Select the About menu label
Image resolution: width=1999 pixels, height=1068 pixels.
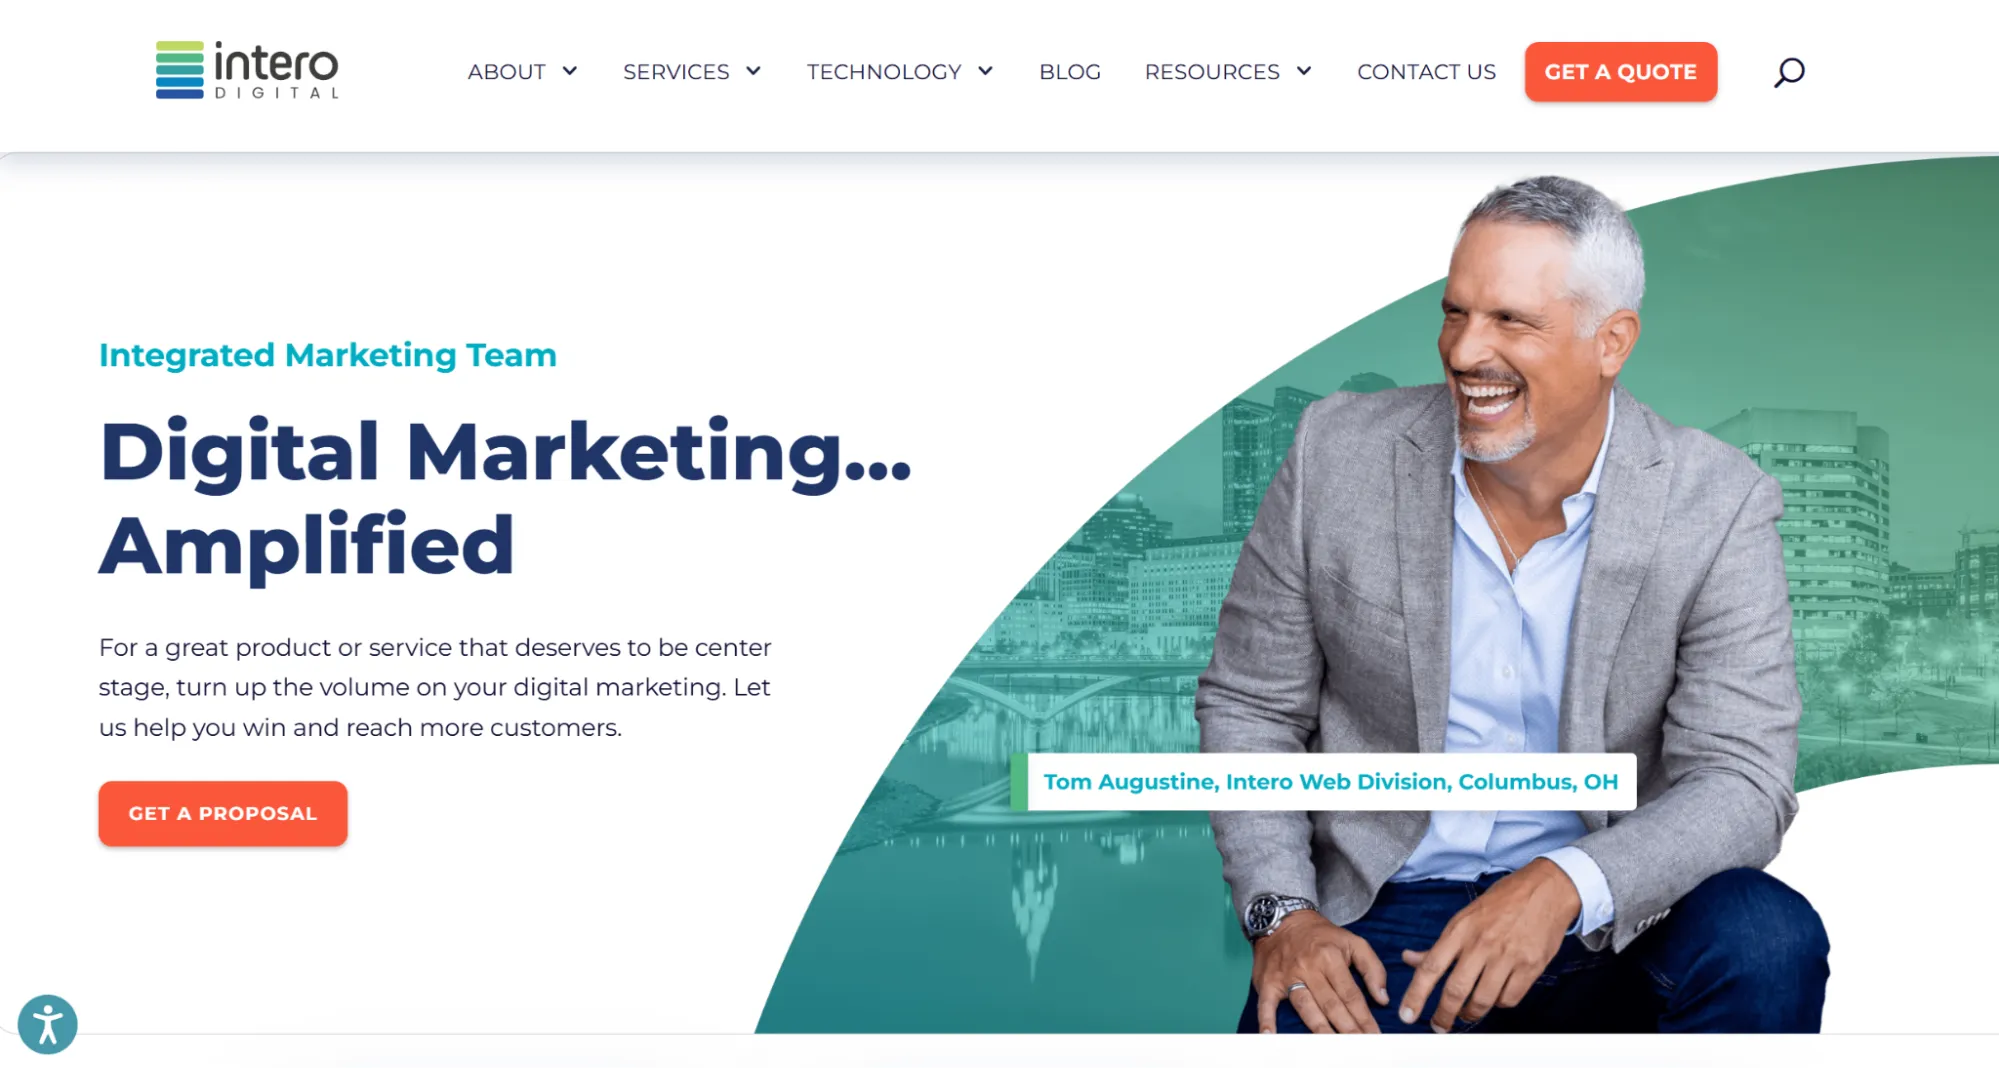point(507,72)
